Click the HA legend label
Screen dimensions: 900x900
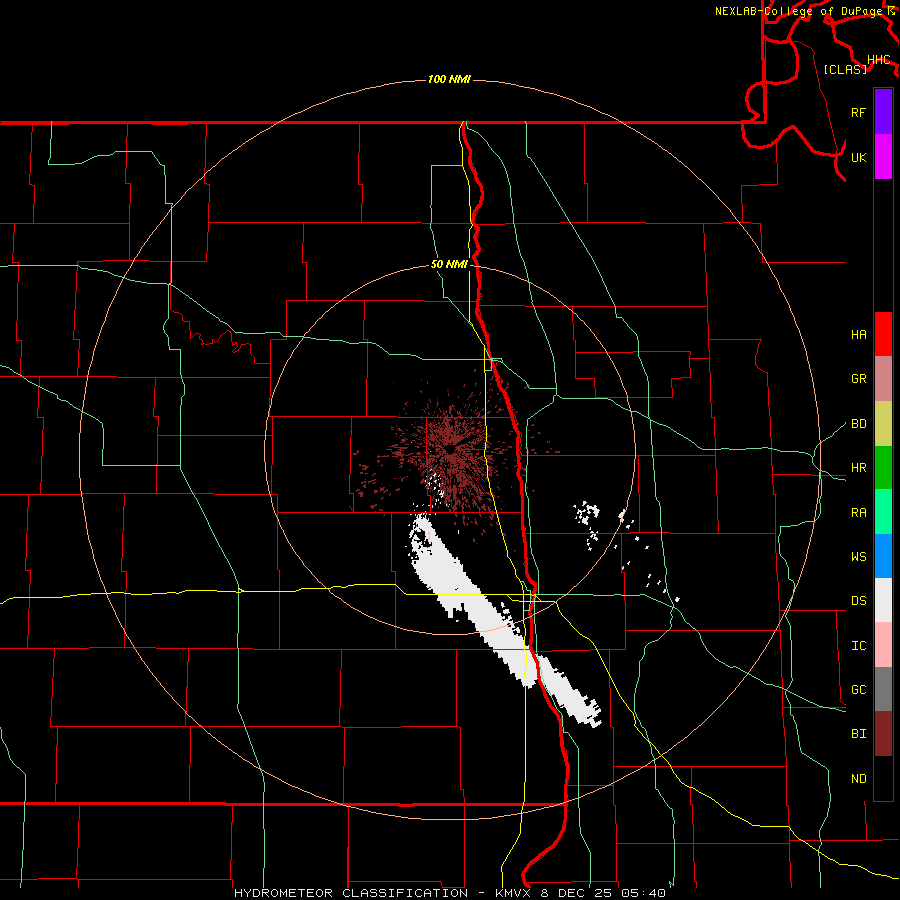[858, 335]
